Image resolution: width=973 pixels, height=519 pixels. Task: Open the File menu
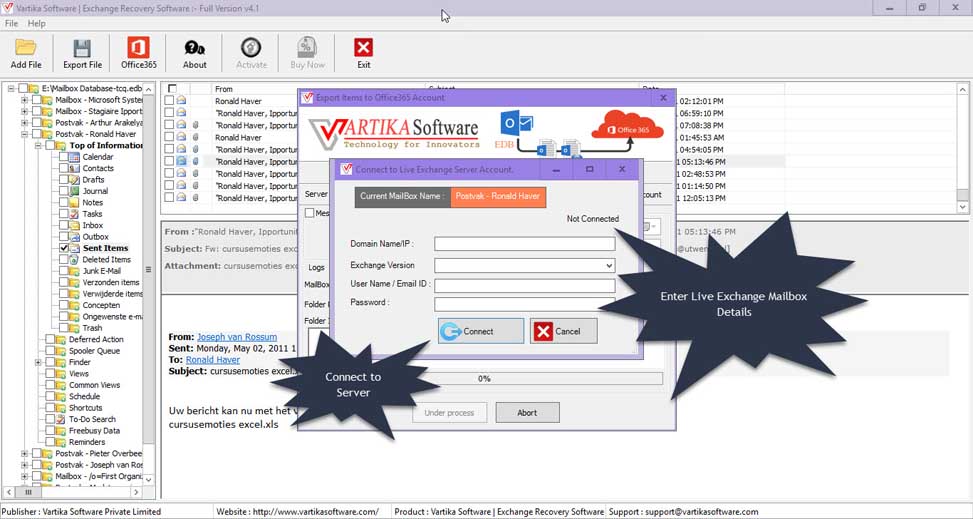[11, 24]
